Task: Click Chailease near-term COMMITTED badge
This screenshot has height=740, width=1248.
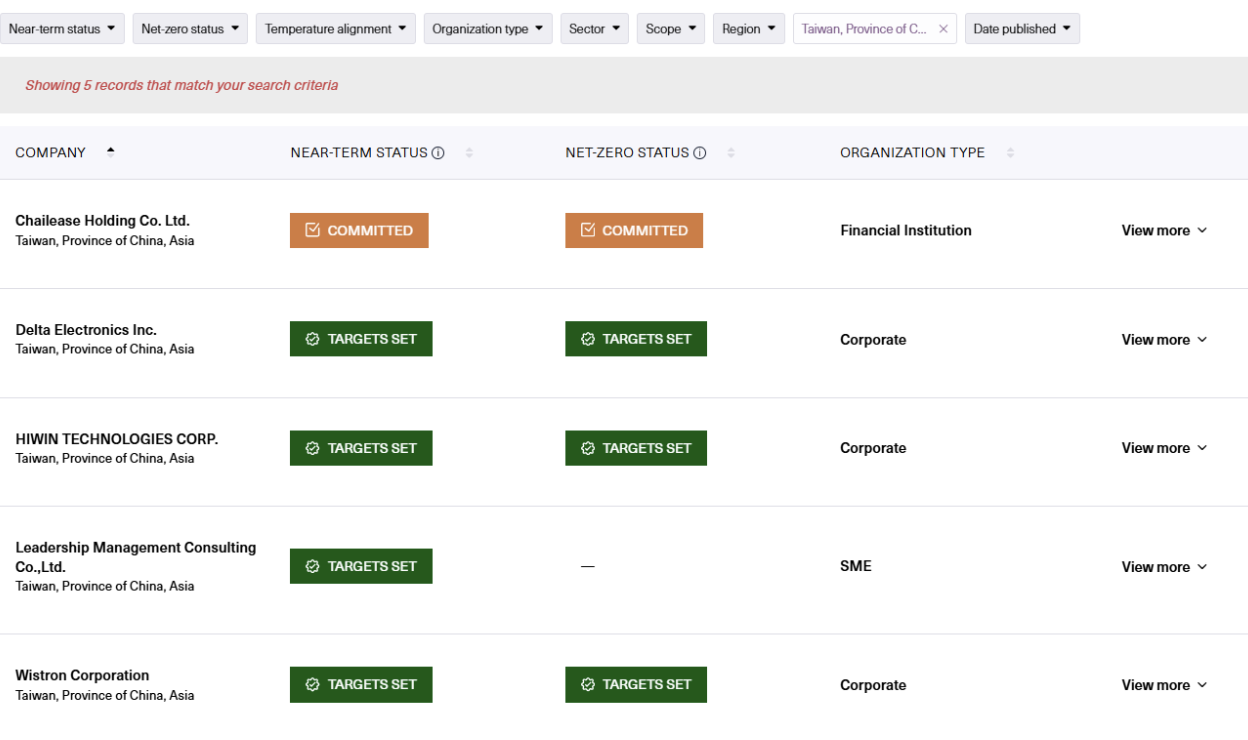Action: pyautogui.click(x=359, y=230)
